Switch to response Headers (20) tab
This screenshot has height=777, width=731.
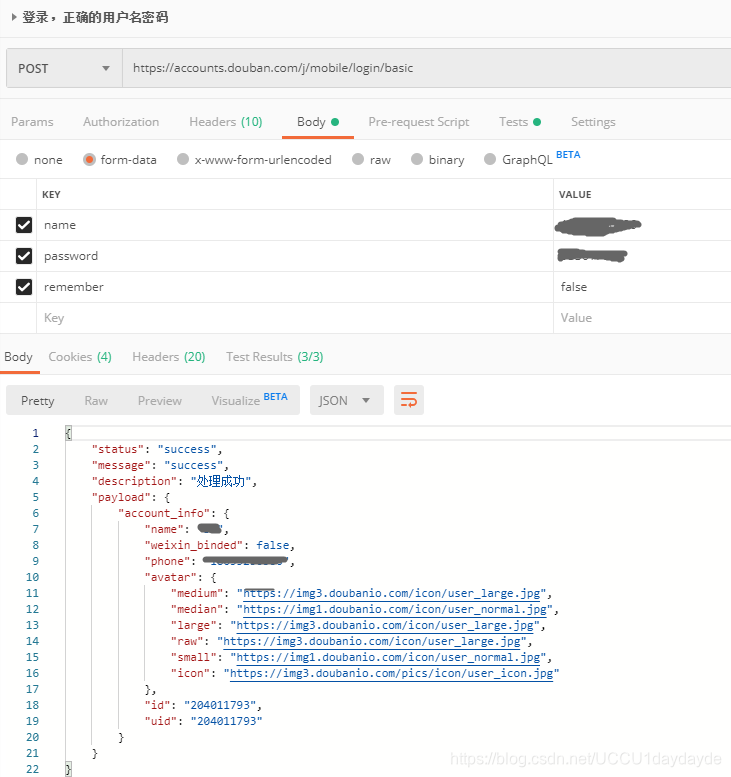coord(169,357)
